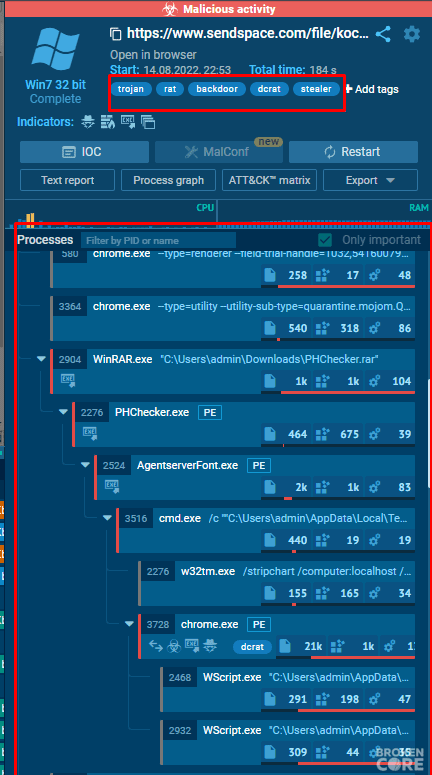Open the IOC panel
The image size is (432, 775).
click(x=84, y=152)
